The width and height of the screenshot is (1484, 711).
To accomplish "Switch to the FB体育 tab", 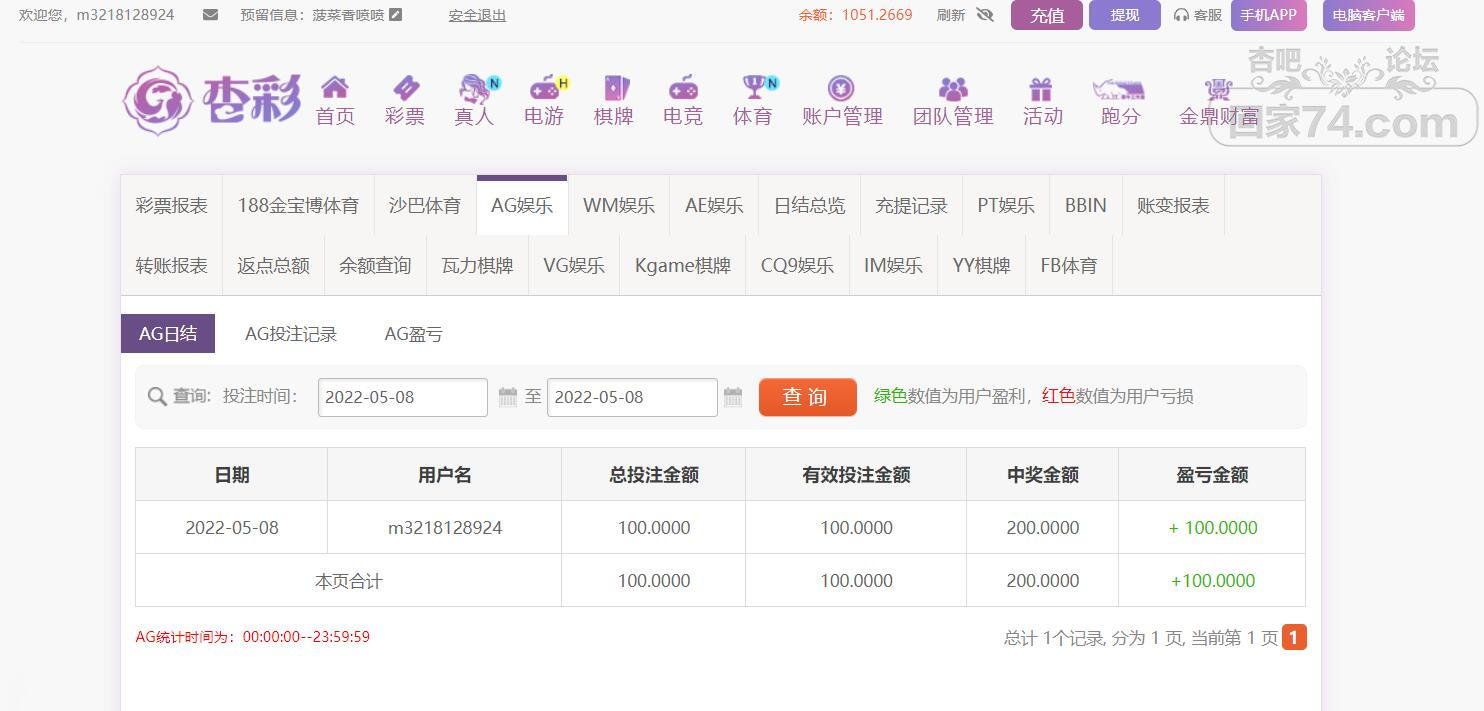I will [1069, 265].
